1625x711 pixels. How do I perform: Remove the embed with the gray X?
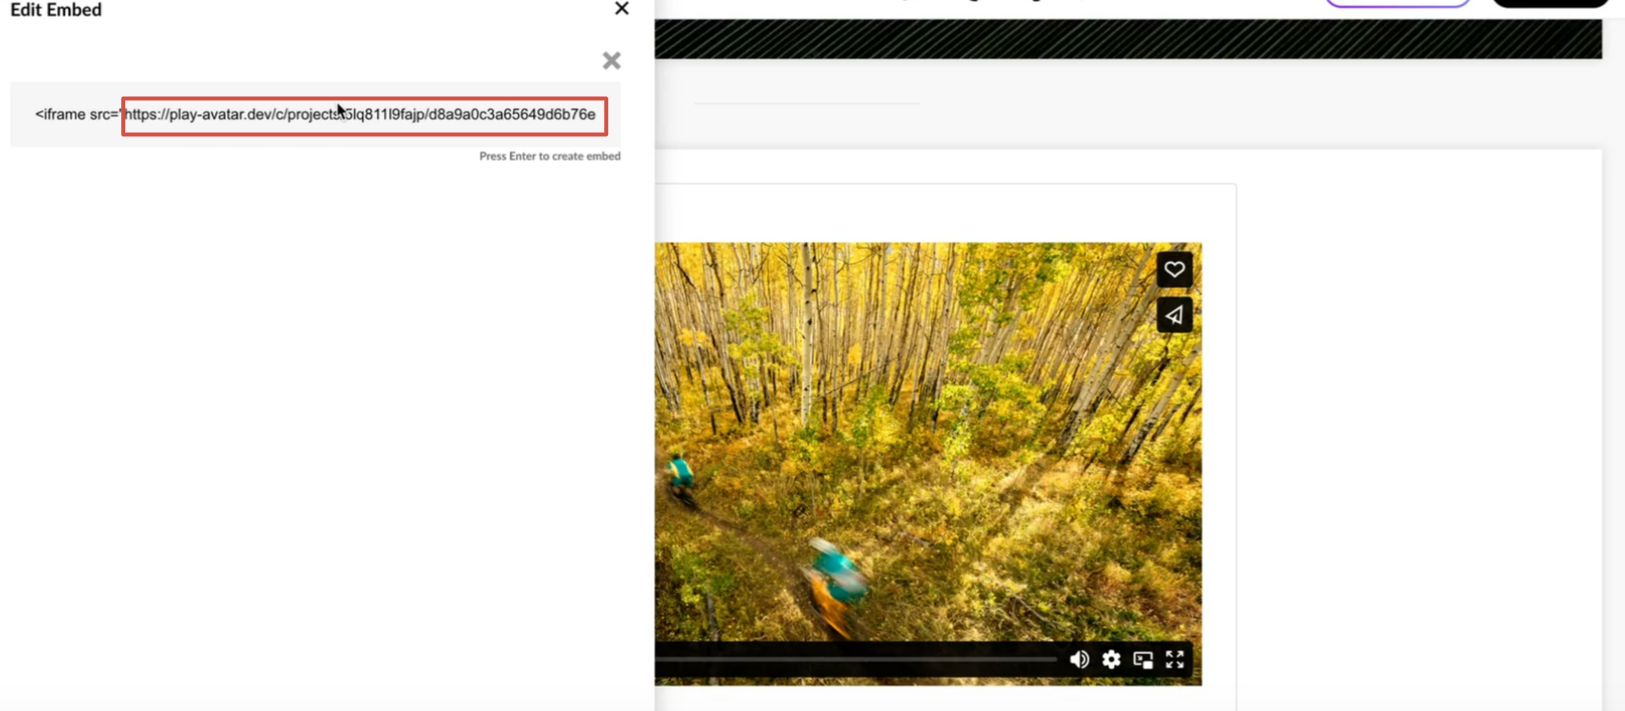tap(611, 61)
